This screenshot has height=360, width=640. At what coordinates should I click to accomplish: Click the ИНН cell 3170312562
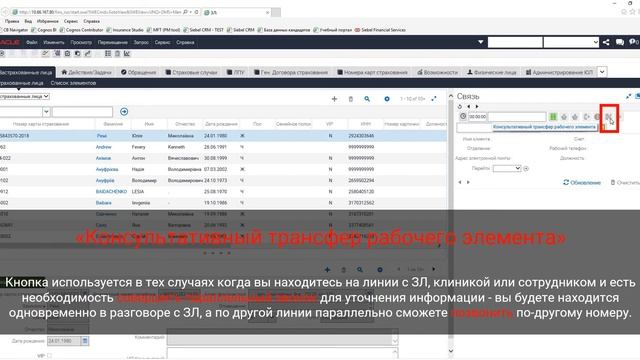[361, 203]
